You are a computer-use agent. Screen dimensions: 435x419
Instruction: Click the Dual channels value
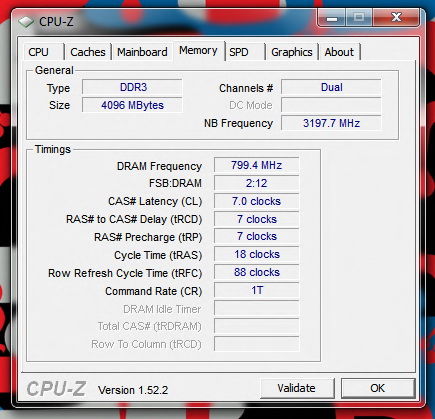331,87
